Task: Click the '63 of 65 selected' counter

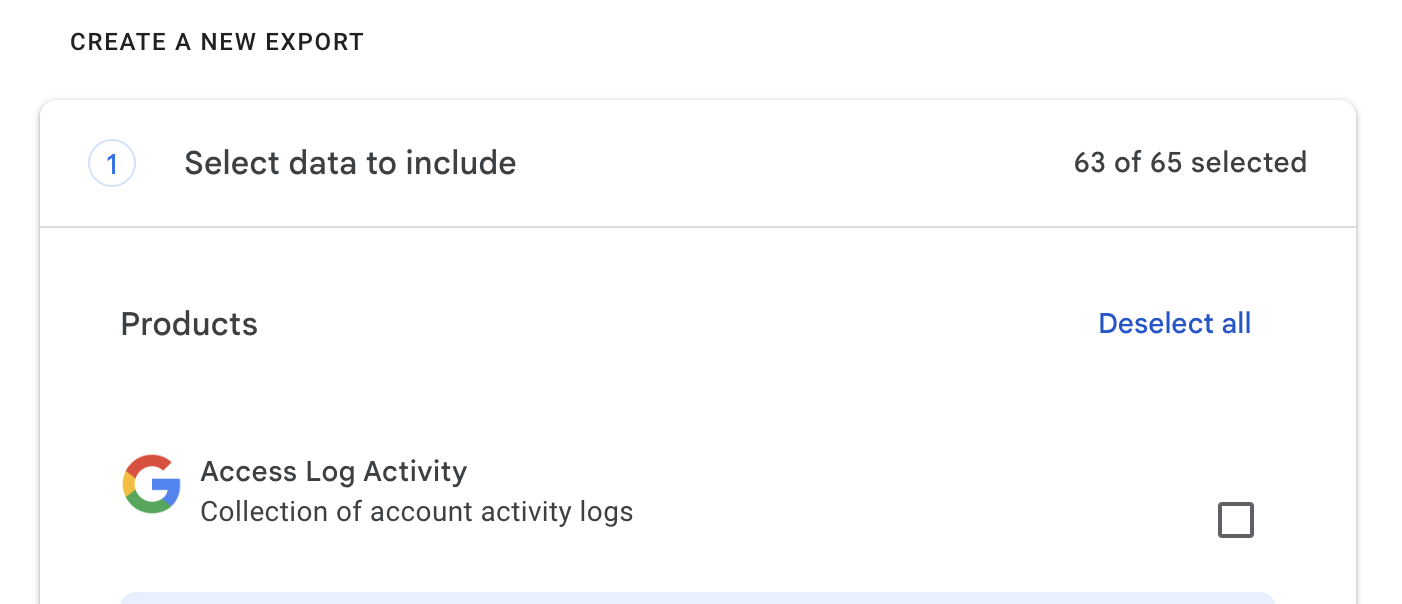Action: coord(1190,162)
